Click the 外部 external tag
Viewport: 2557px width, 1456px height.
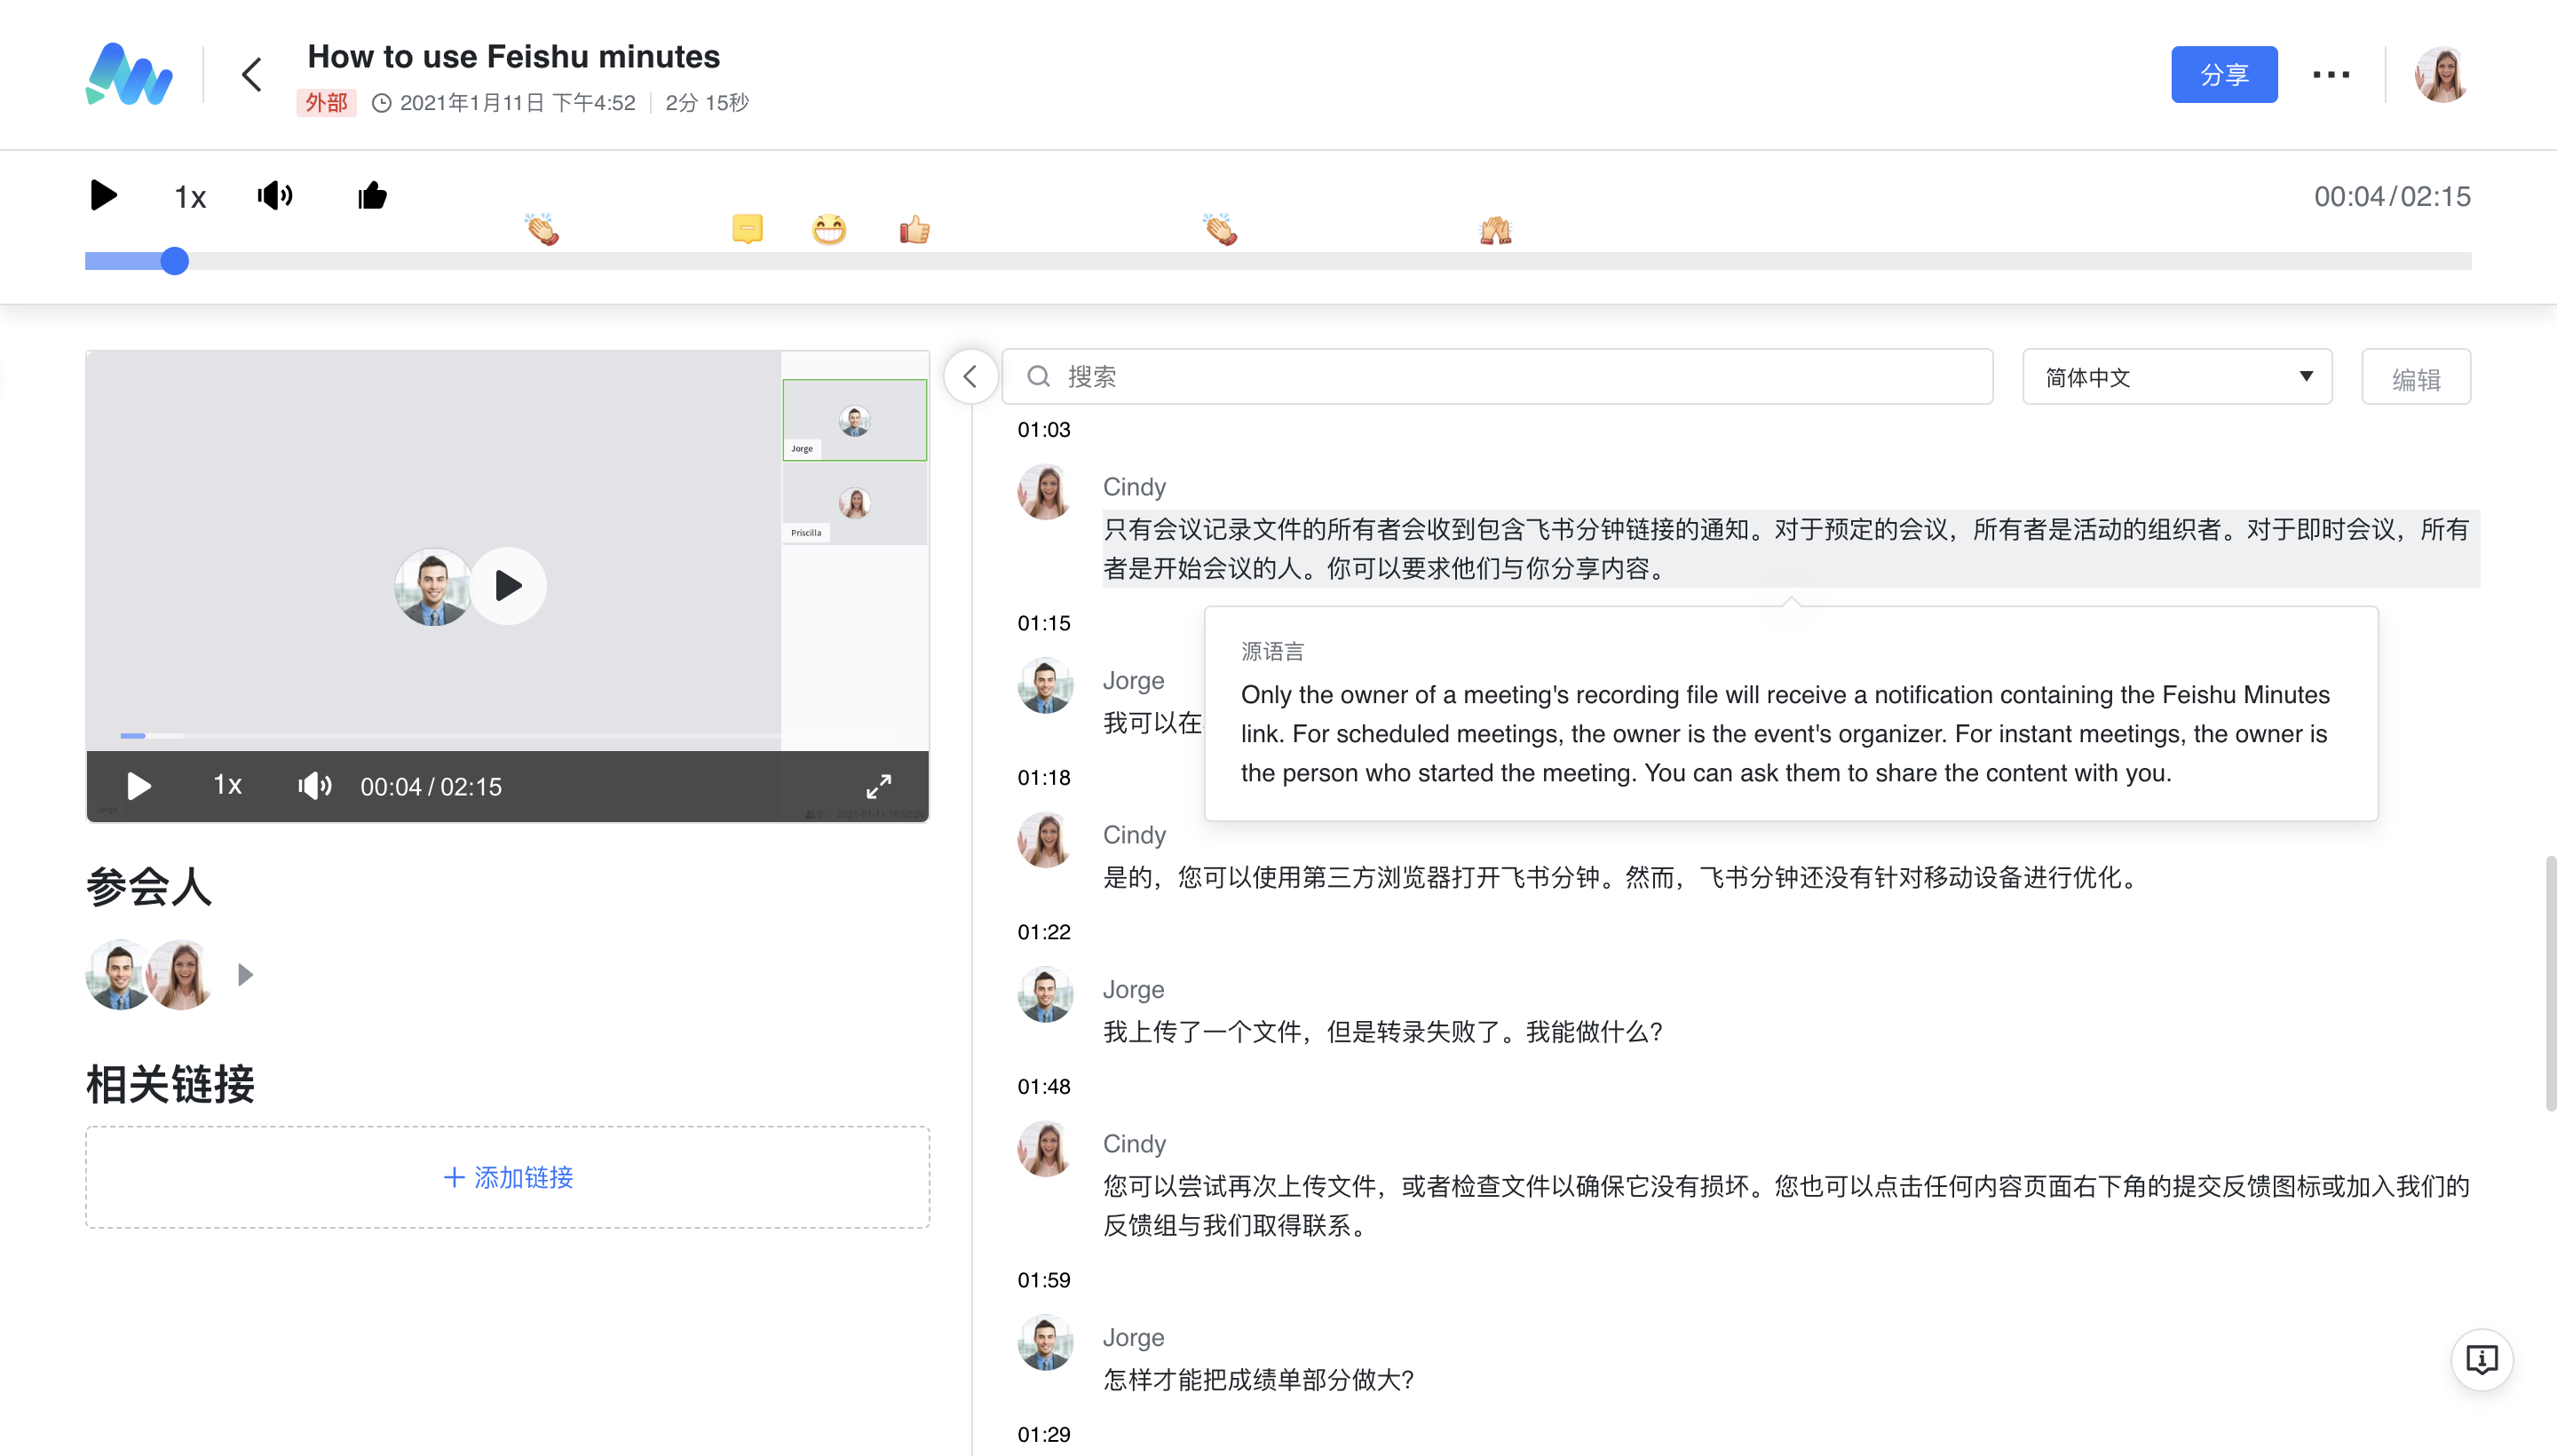tap(326, 103)
